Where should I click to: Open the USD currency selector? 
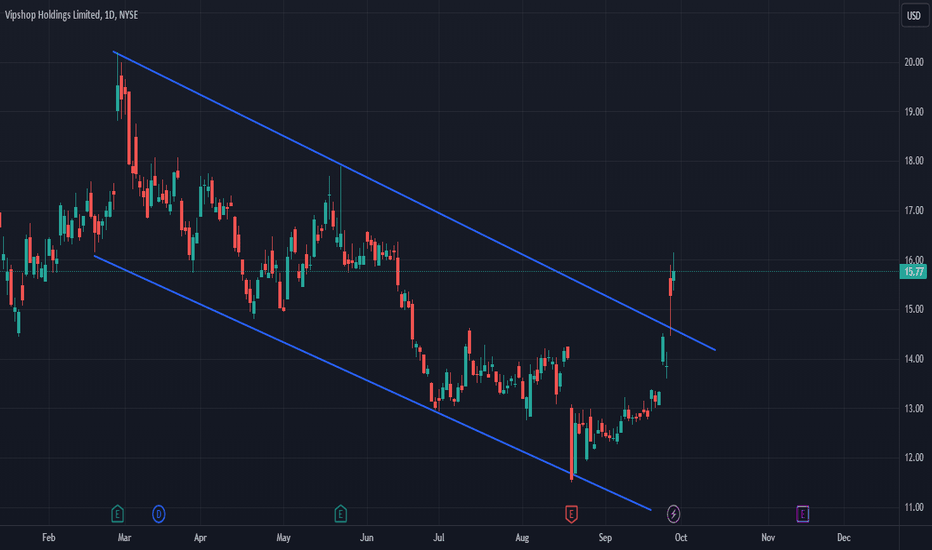tap(914, 15)
